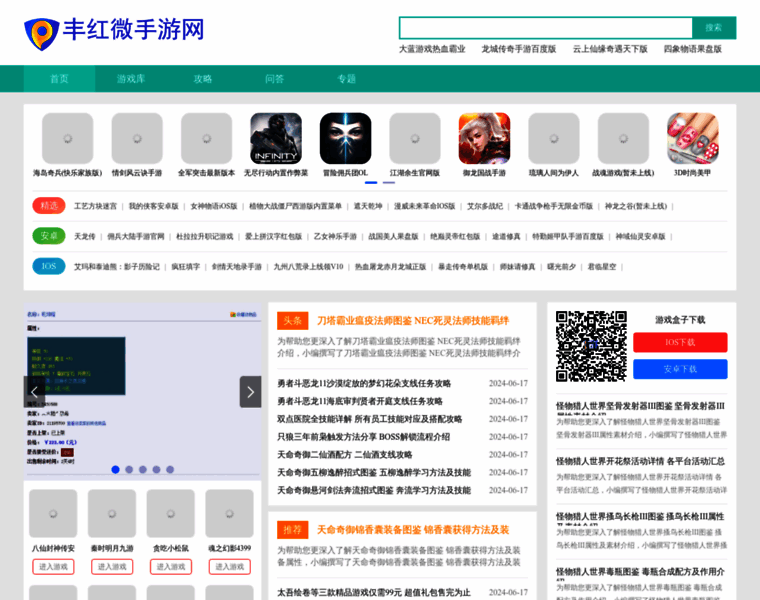Click 进入游戏 under 贪吃小松鼠
The height and width of the screenshot is (600, 760).
tap(171, 567)
